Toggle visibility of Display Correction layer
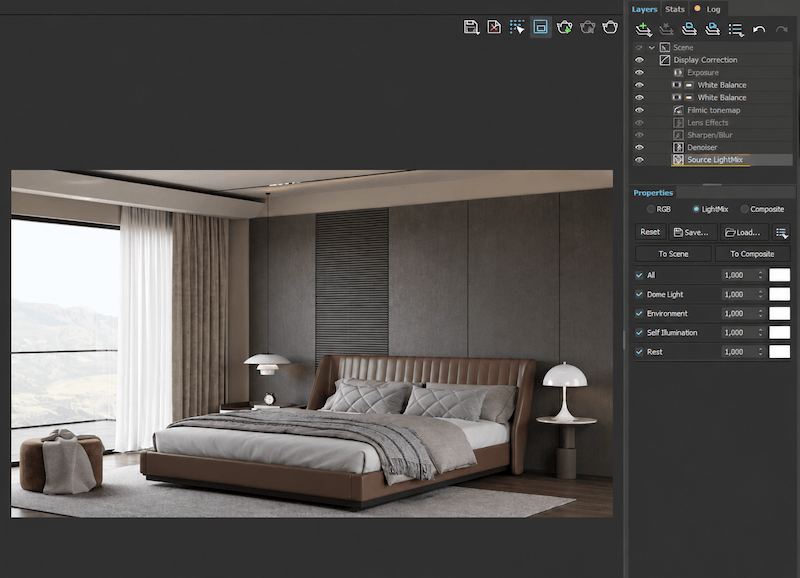 click(639, 60)
